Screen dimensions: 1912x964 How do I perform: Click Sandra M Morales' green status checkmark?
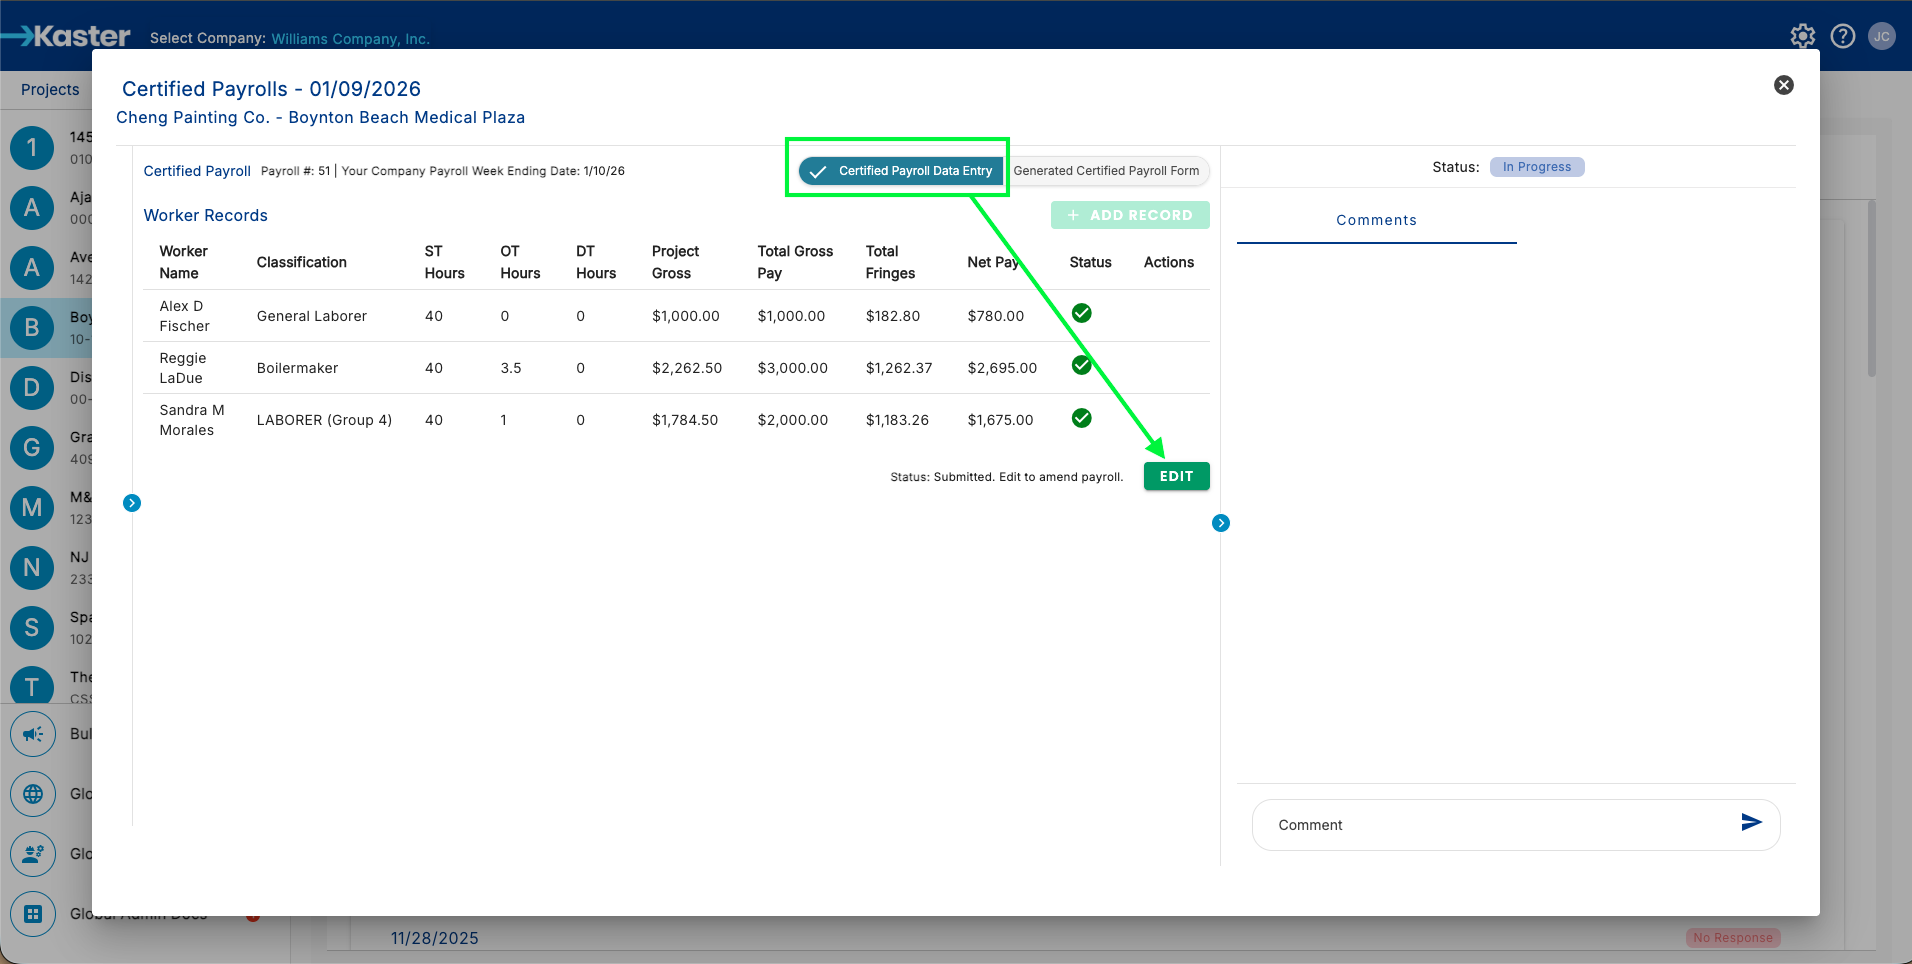(x=1081, y=418)
